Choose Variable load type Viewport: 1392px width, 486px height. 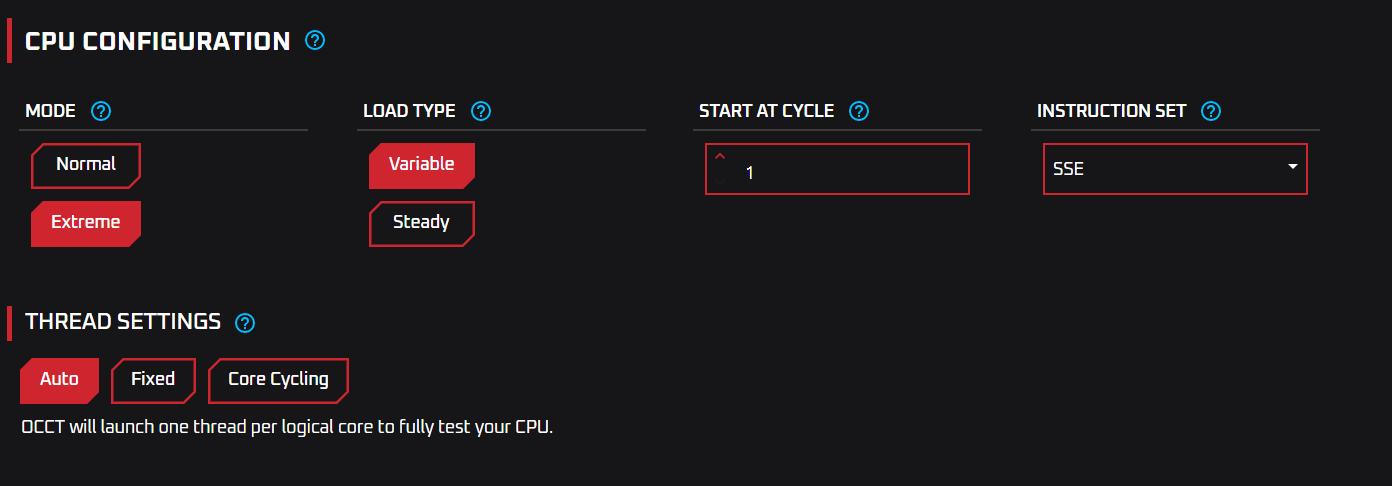click(421, 165)
